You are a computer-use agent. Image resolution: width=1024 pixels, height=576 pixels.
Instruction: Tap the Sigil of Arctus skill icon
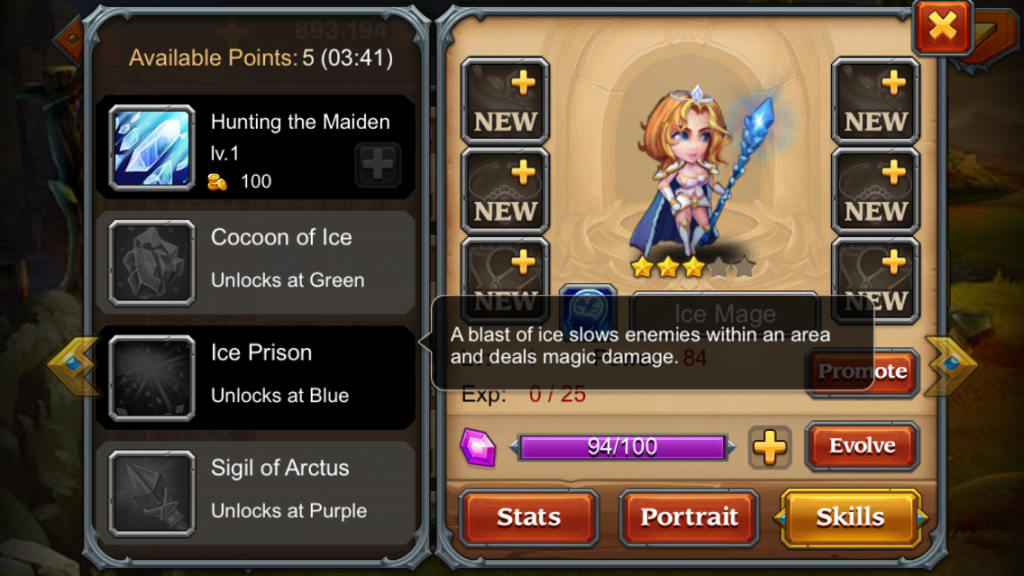coord(152,494)
